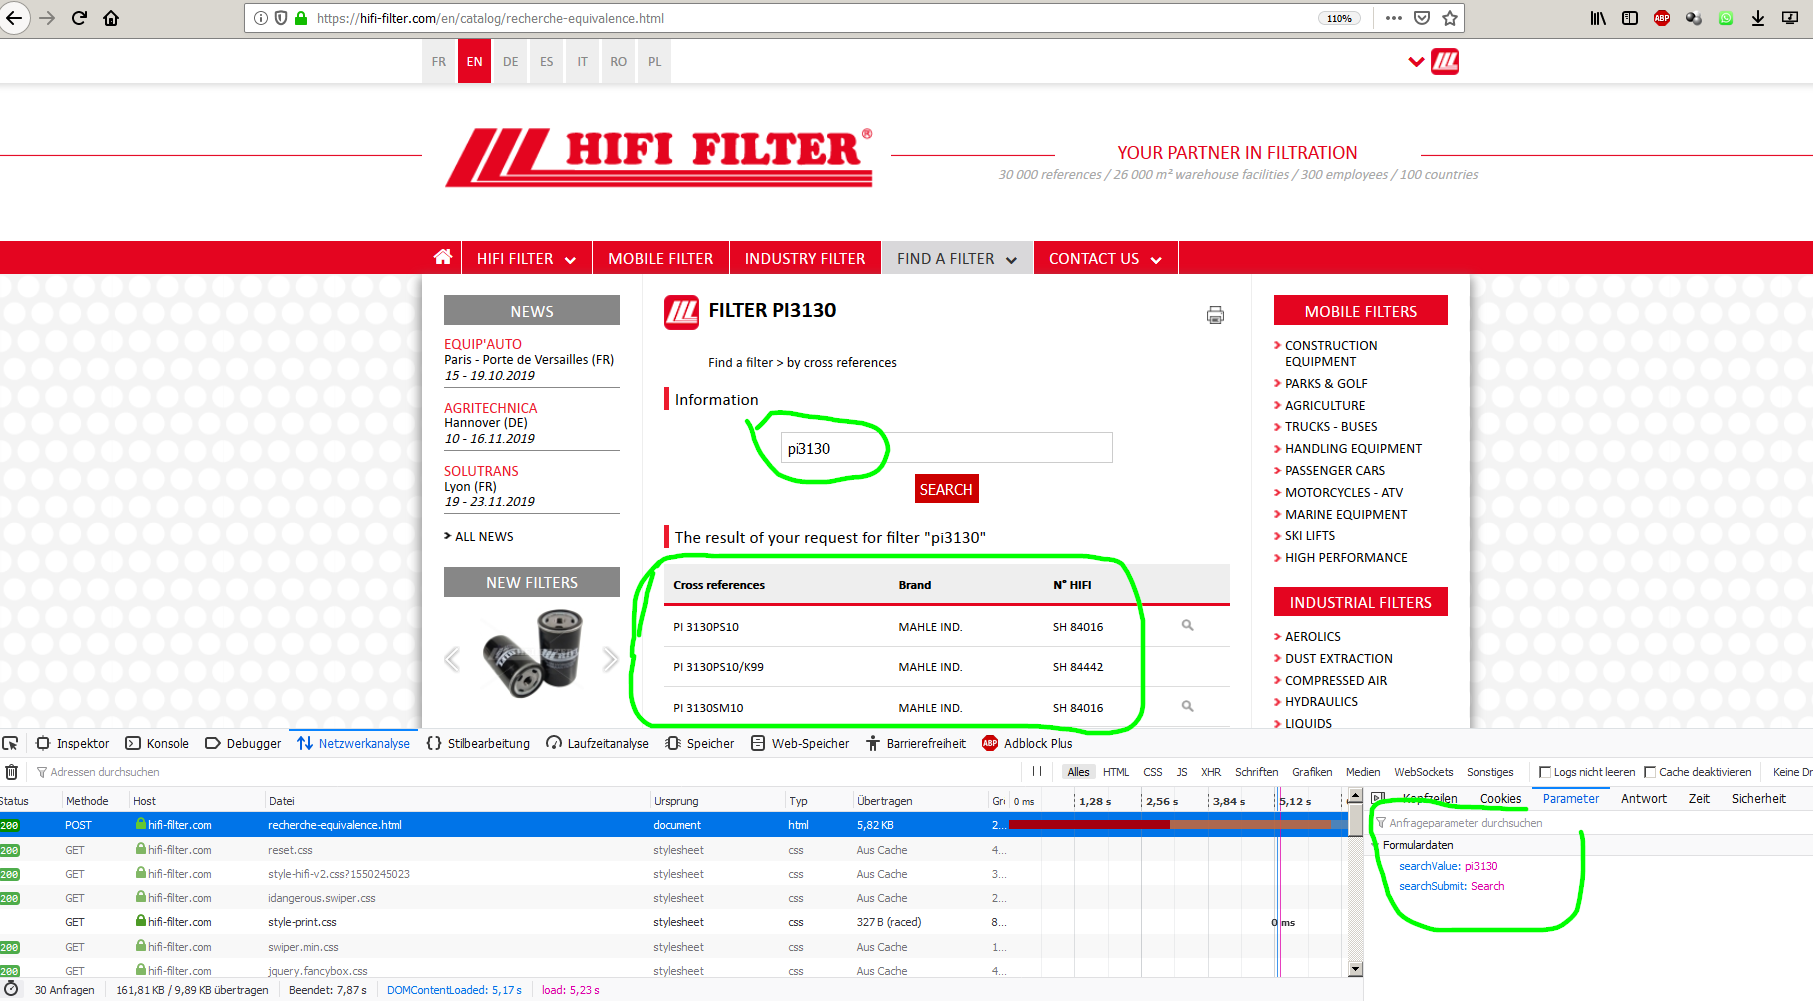Click the browser back arrow
This screenshot has height=1001, width=1813.
point(14,18)
